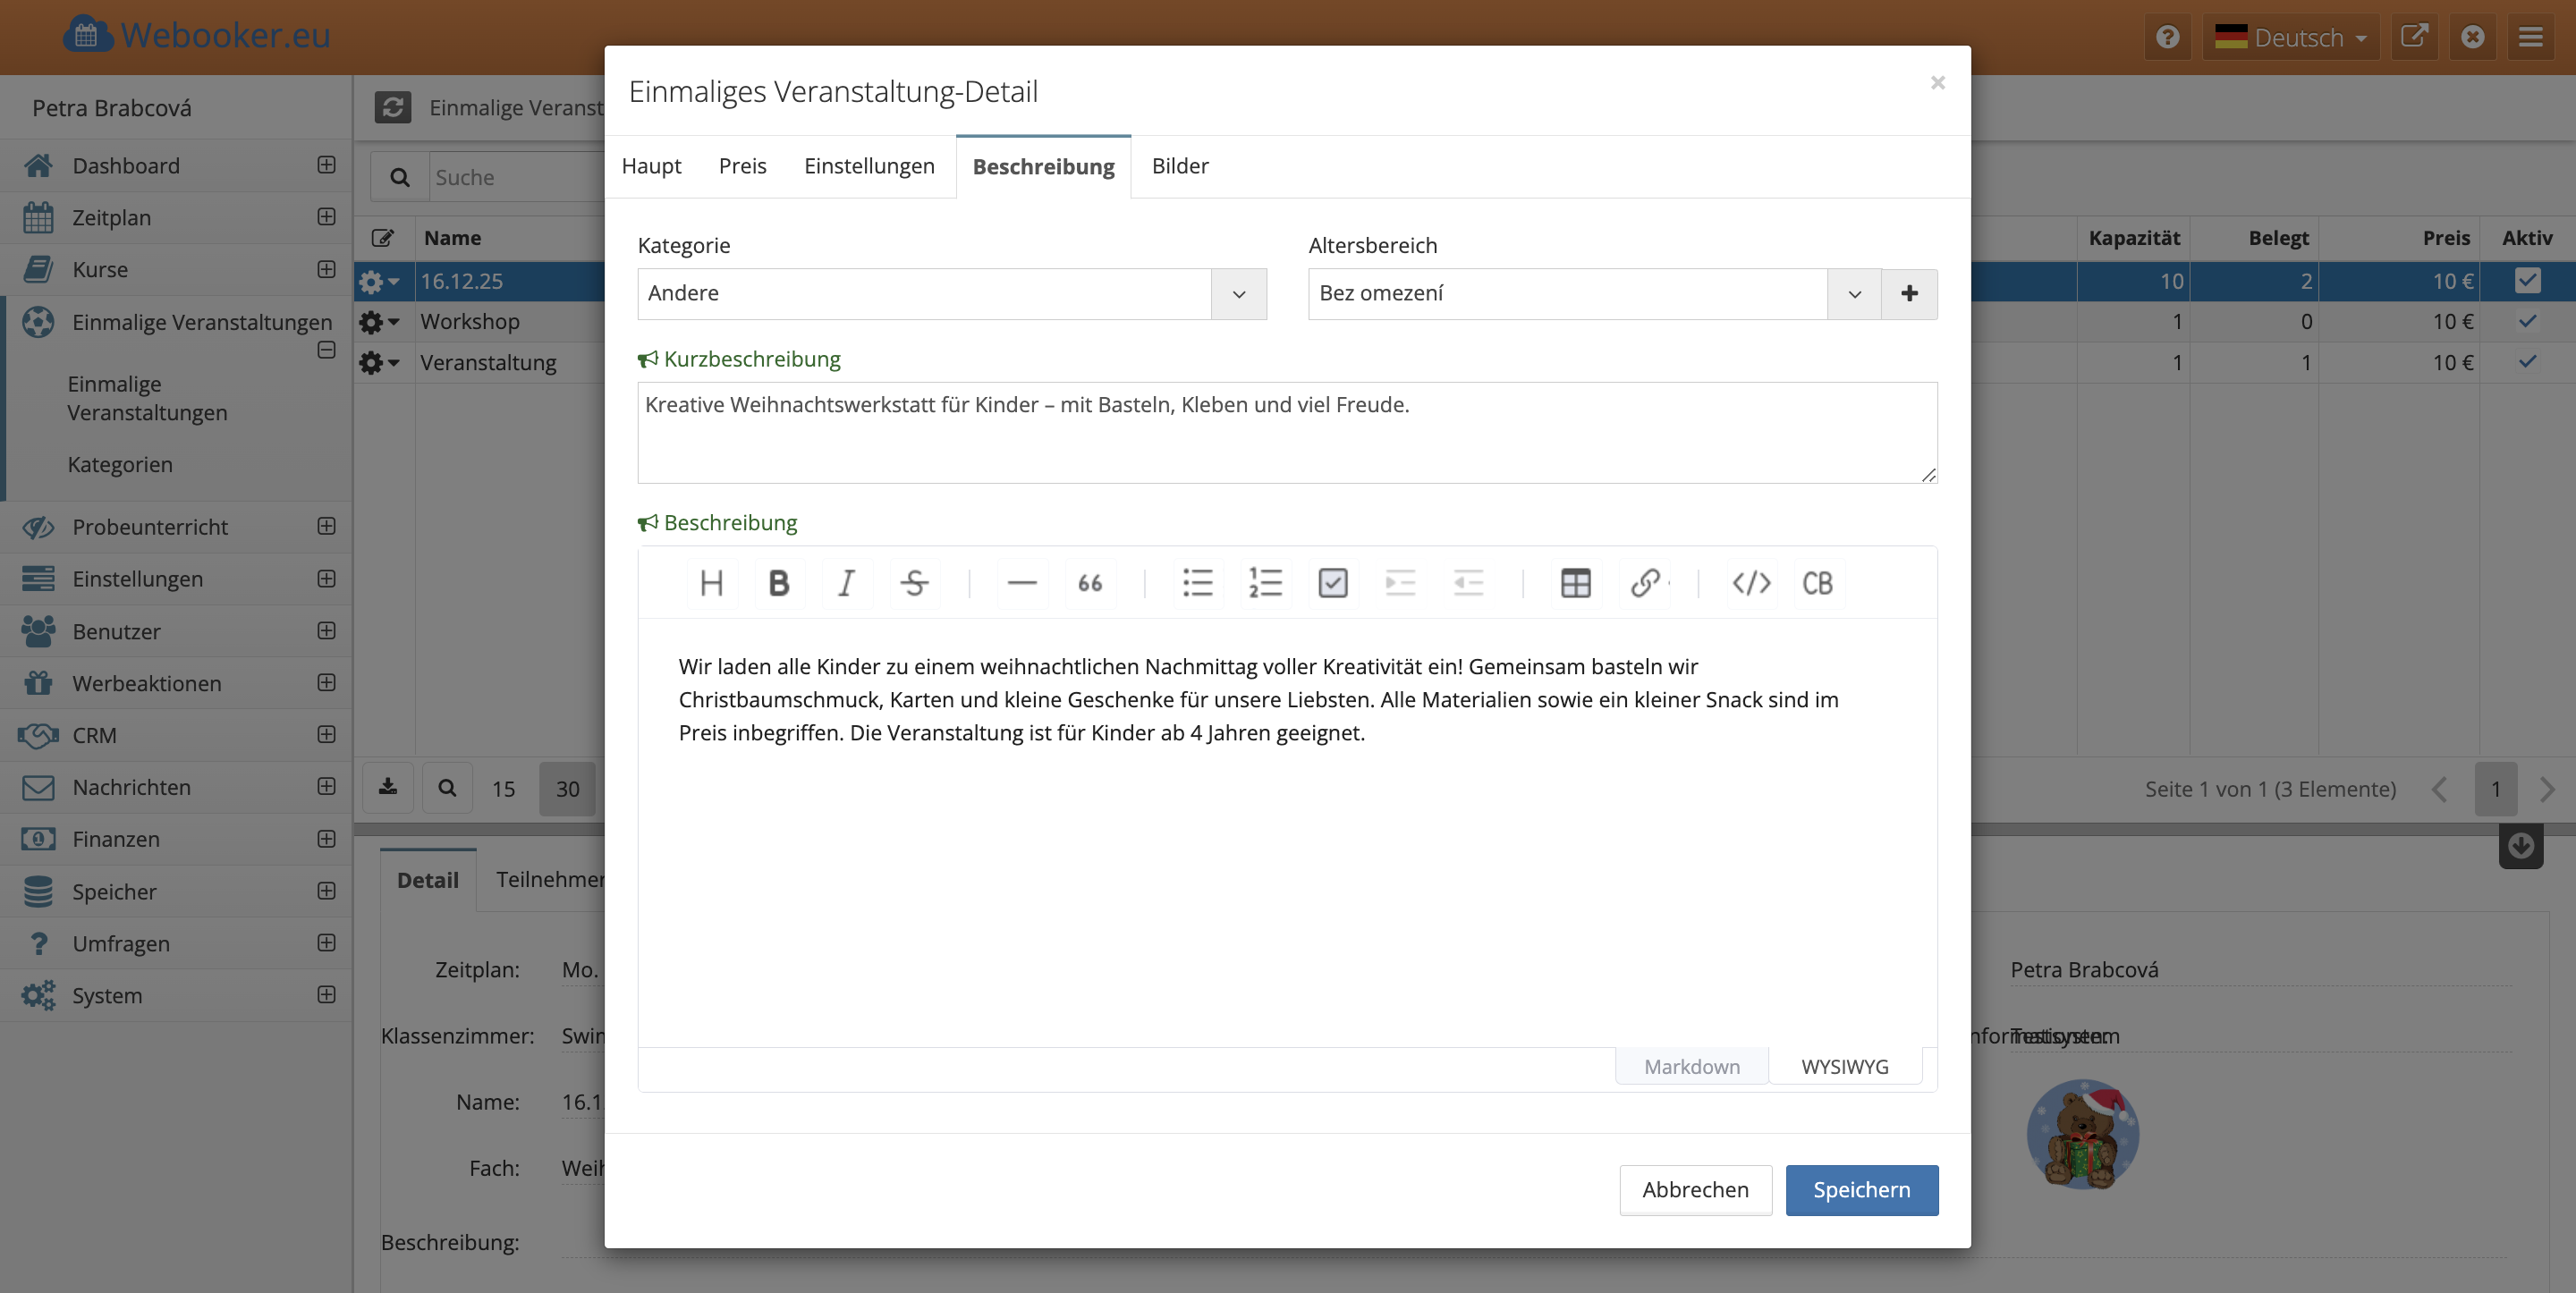The width and height of the screenshot is (2576, 1293).
Task: Open the Altersbereich dropdown arrow
Action: [1853, 294]
